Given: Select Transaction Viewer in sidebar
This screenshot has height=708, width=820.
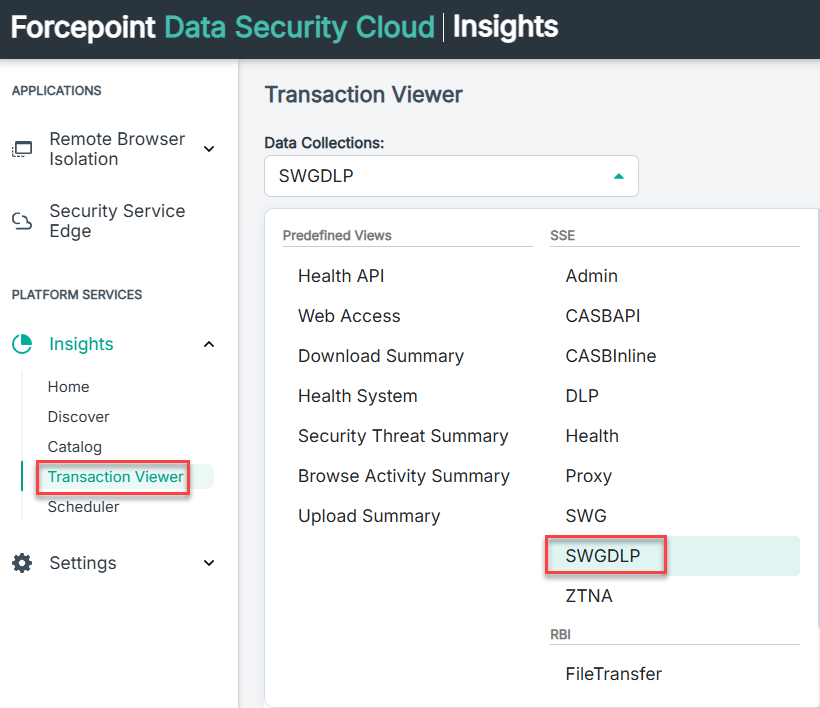Looking at the screenshot, I should 116,477.
